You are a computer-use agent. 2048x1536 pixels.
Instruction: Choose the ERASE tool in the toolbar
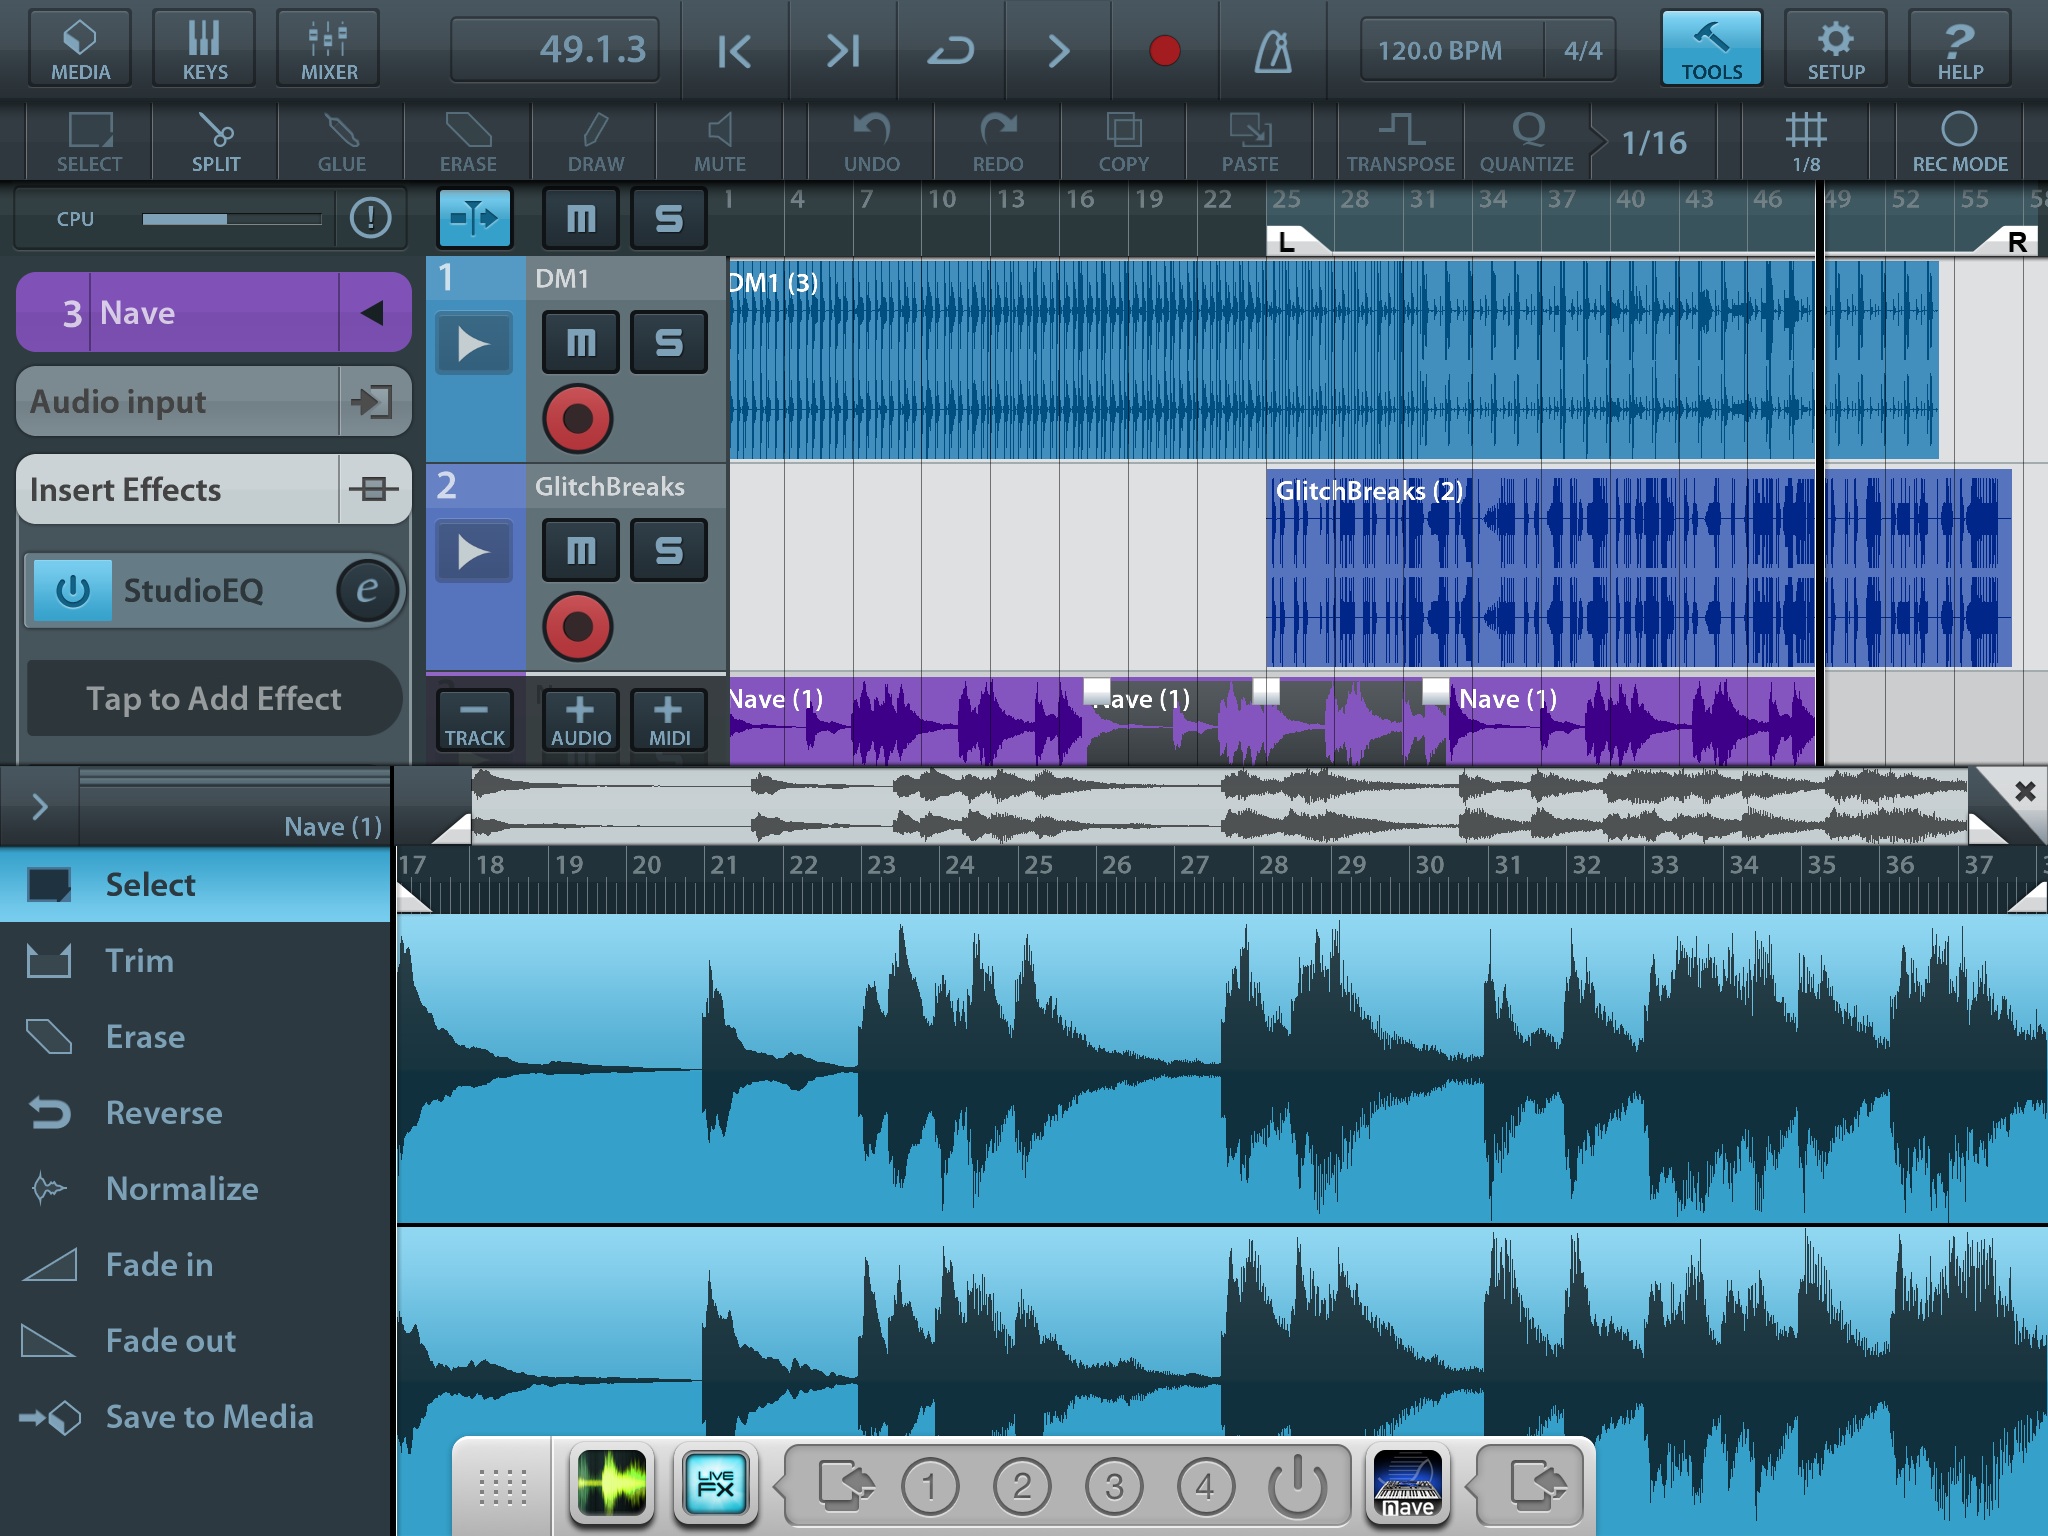coord(468,142)
